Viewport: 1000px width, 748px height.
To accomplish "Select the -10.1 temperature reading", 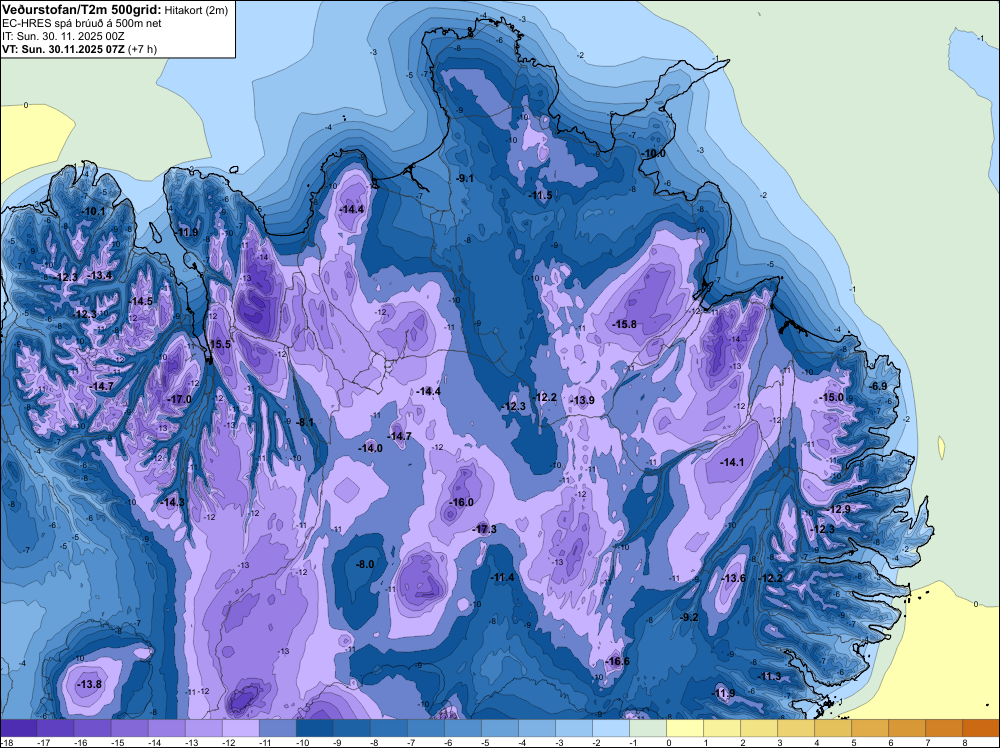I will [94, 211].
